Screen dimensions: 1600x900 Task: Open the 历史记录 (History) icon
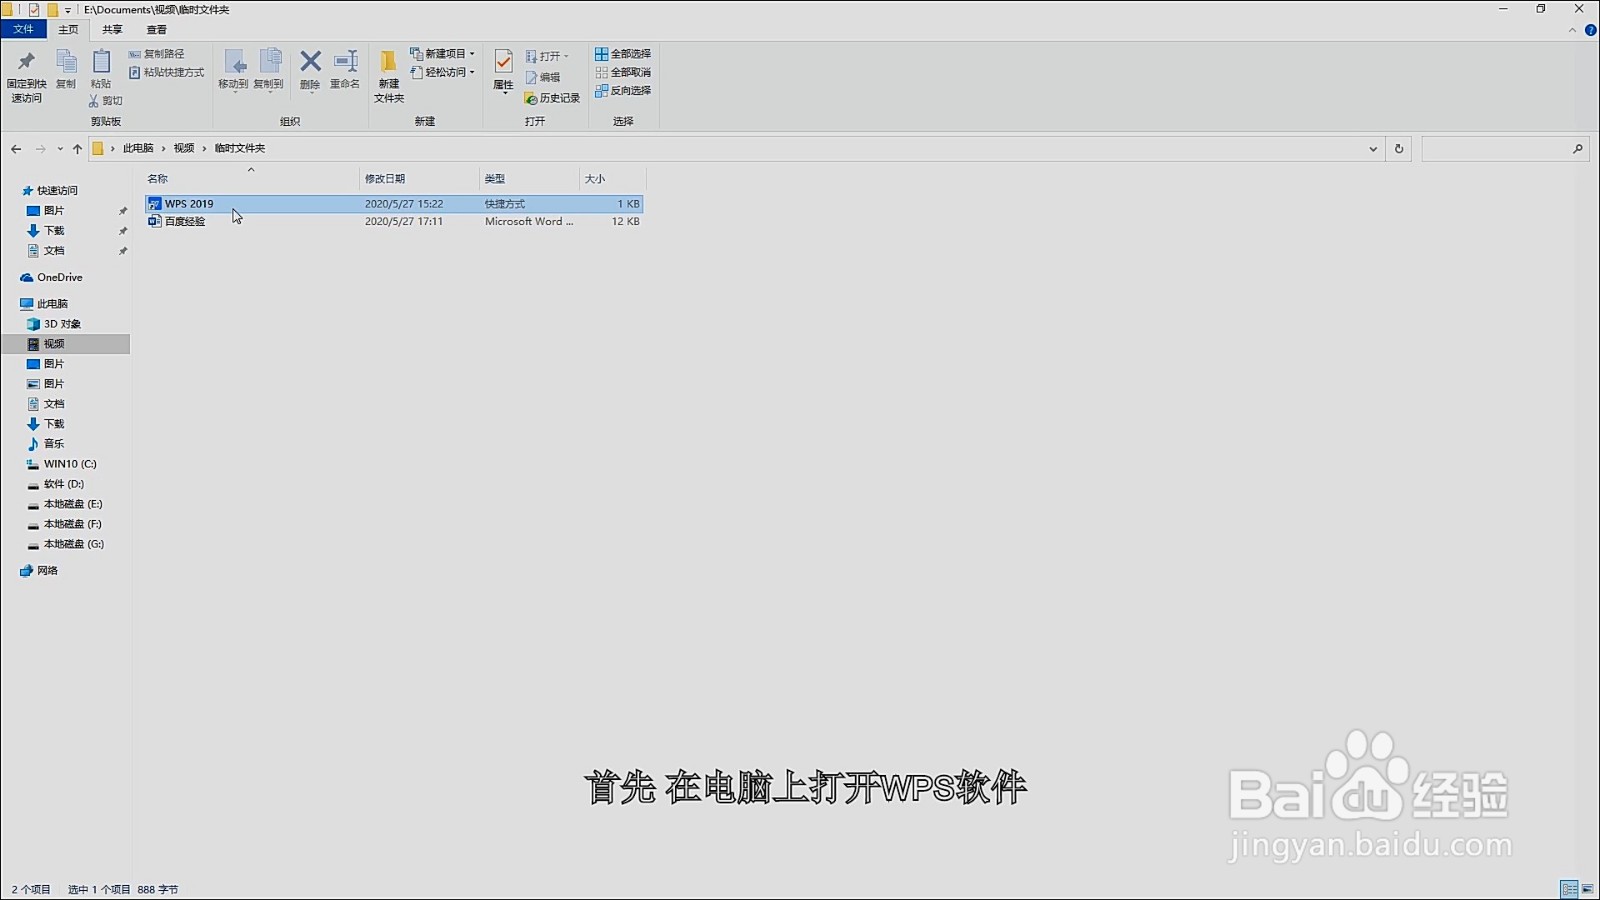click(x=553, y=98)
